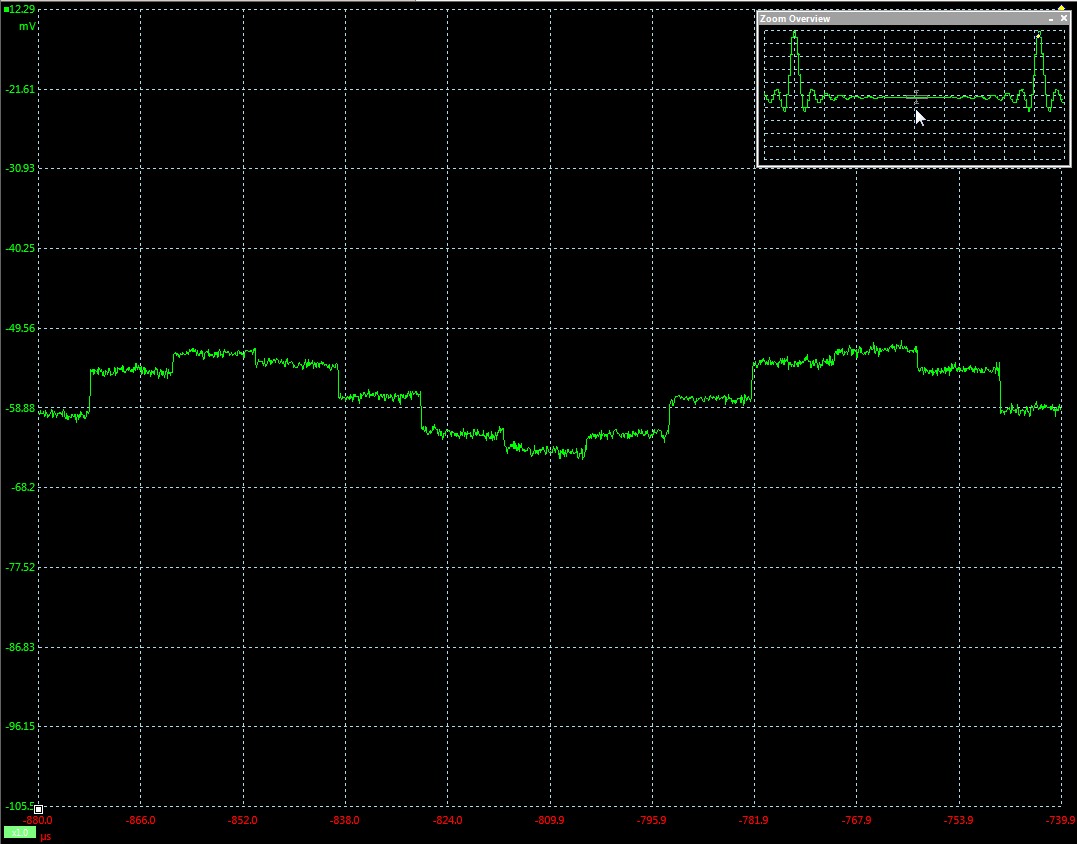Click the mV unit label
Screen dimensions: 1077x844
[27, 26]
